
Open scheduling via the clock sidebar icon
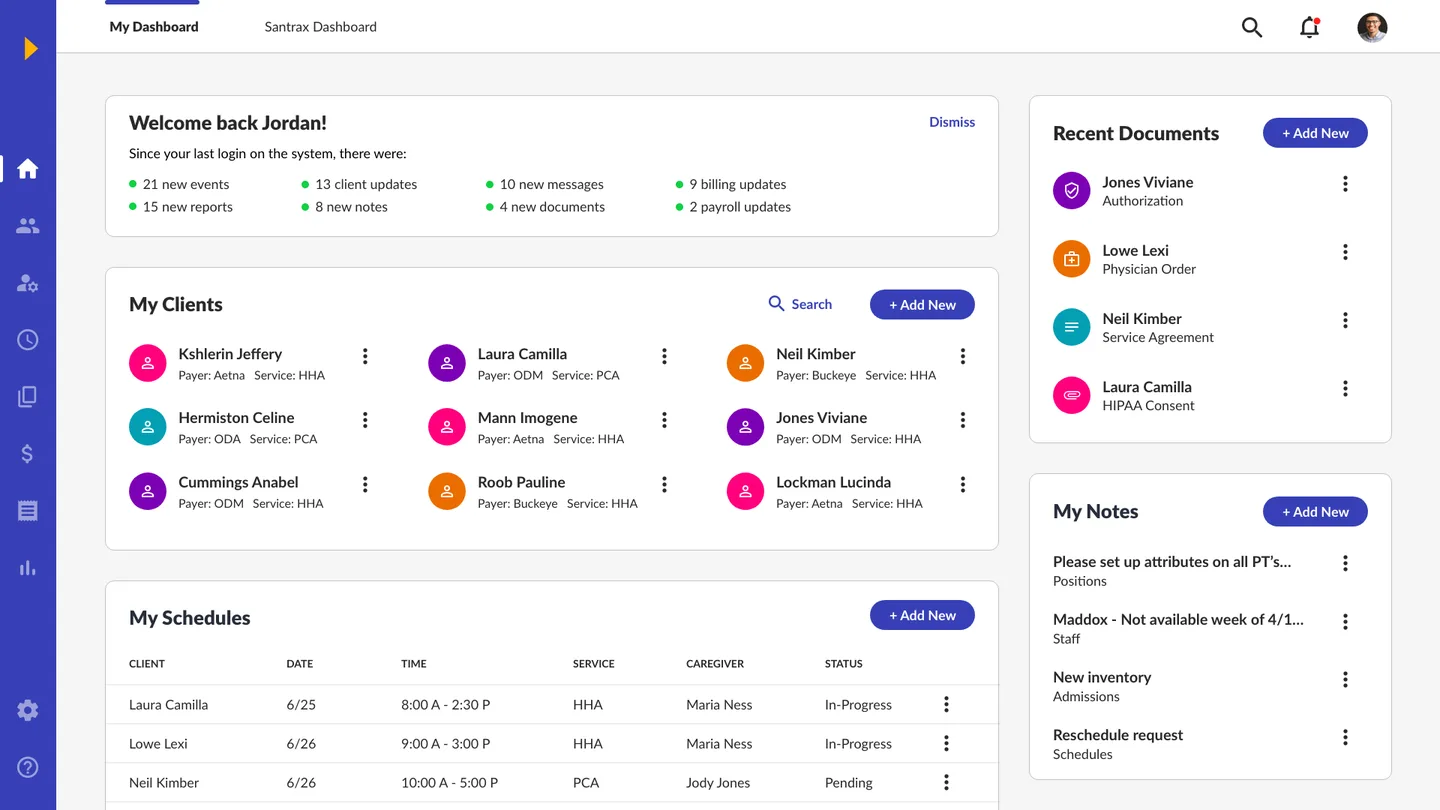pos(27,339)
